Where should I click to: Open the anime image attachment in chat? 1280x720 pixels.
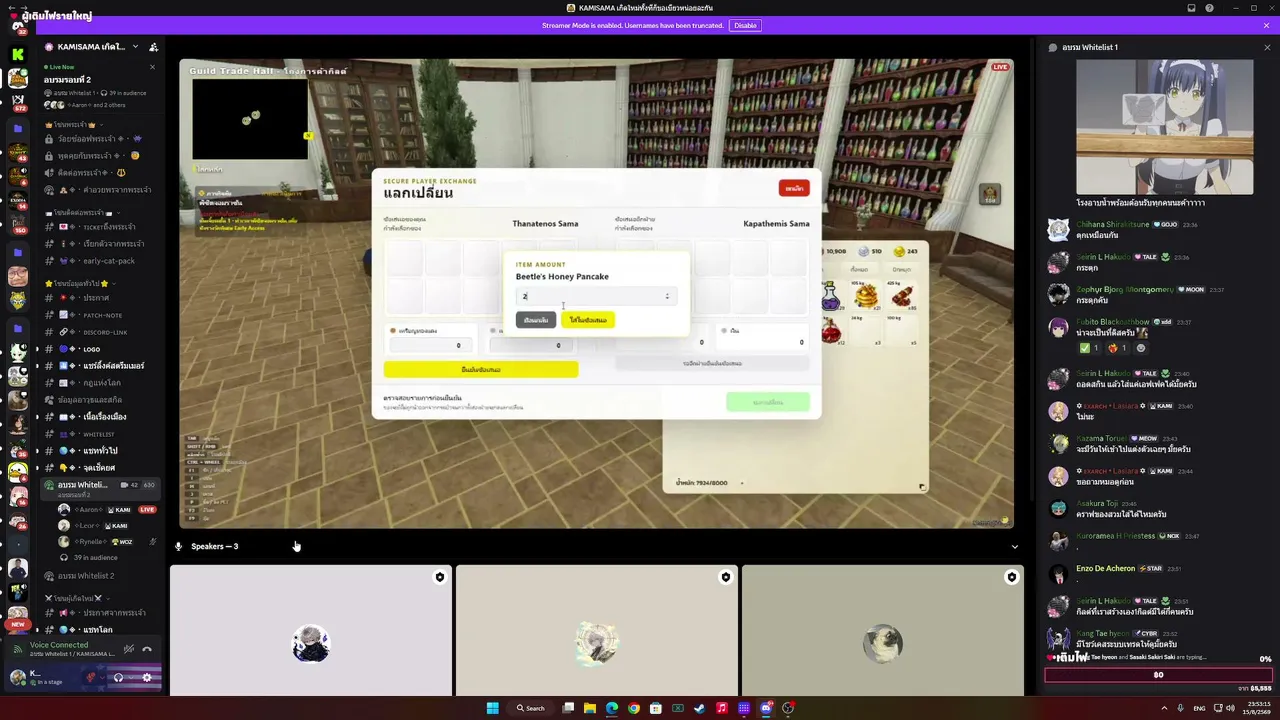1164,127
